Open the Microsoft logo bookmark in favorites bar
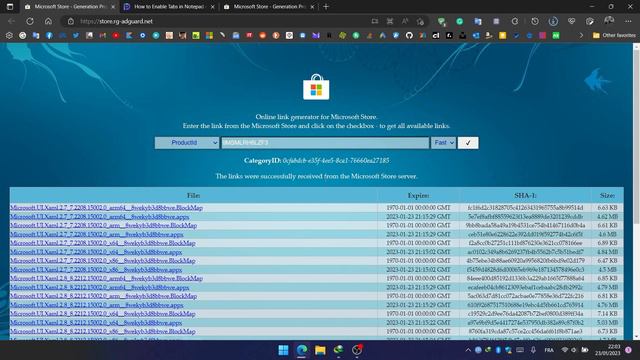Screen dimensions: 640x360 [x=209, y=36]
